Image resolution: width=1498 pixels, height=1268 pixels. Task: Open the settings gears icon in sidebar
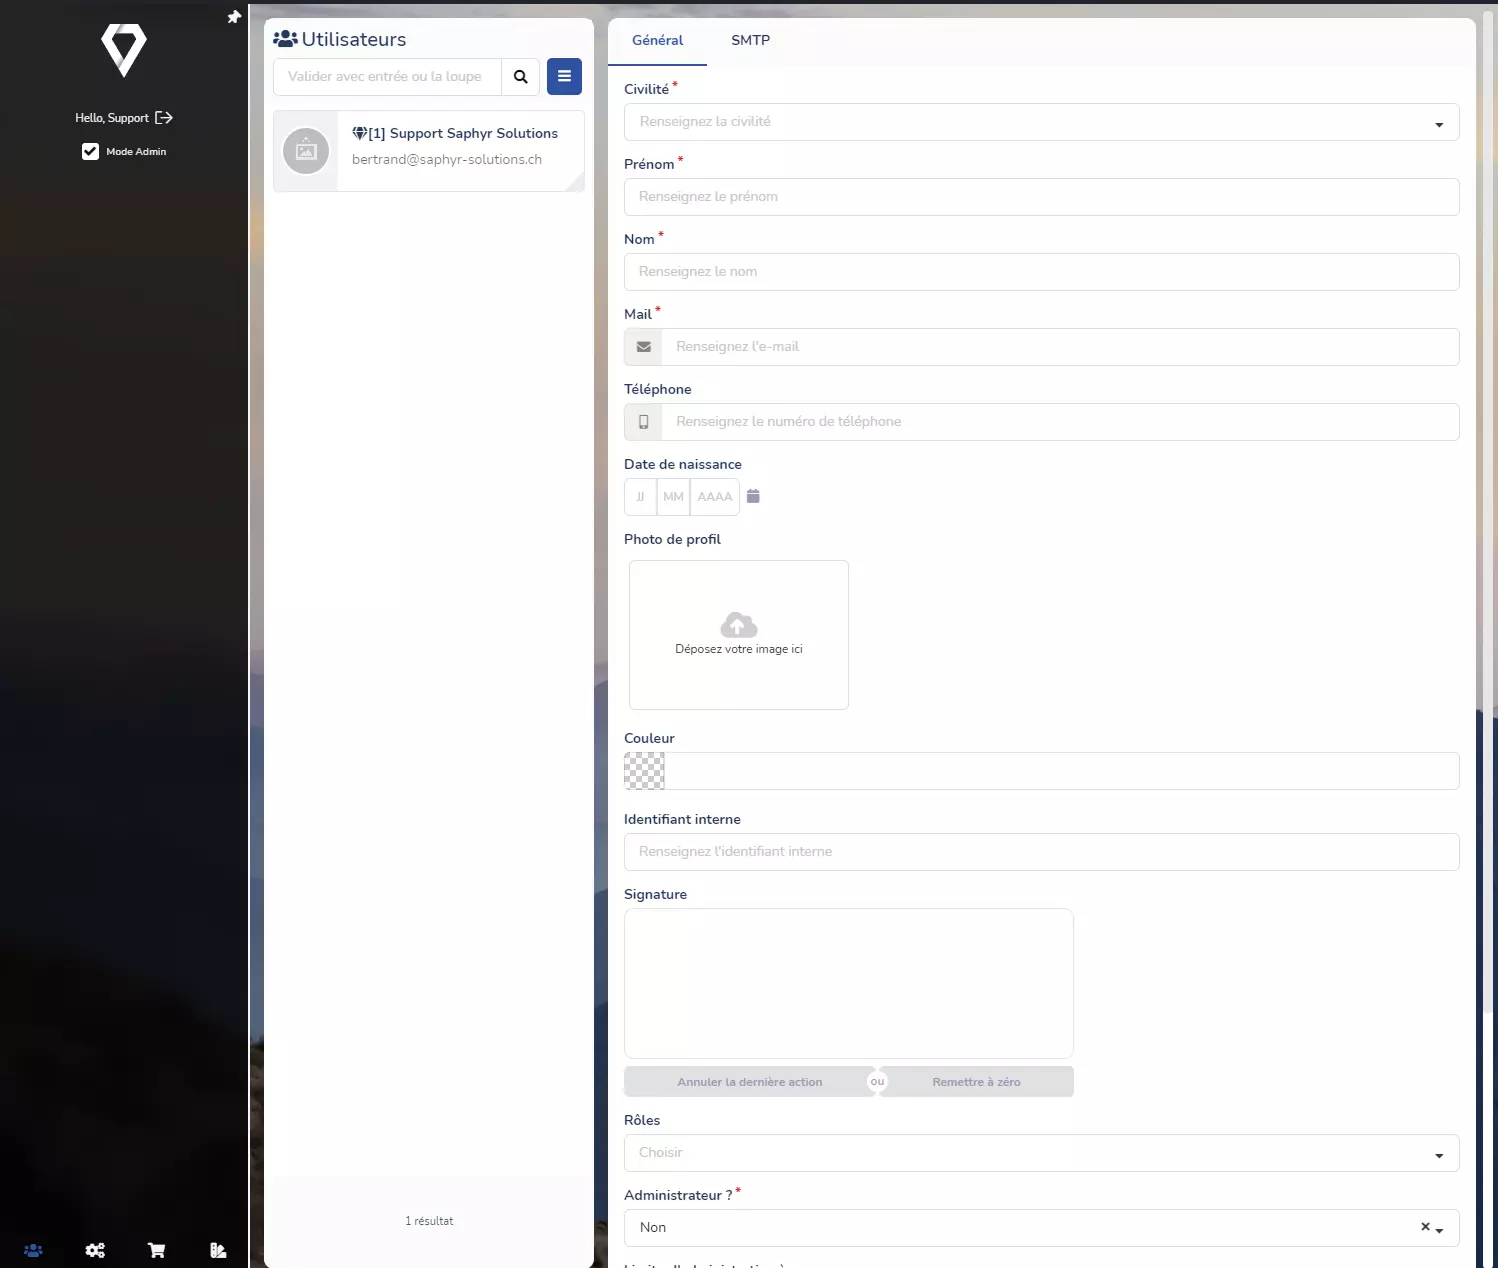[x=95, y=1250]
